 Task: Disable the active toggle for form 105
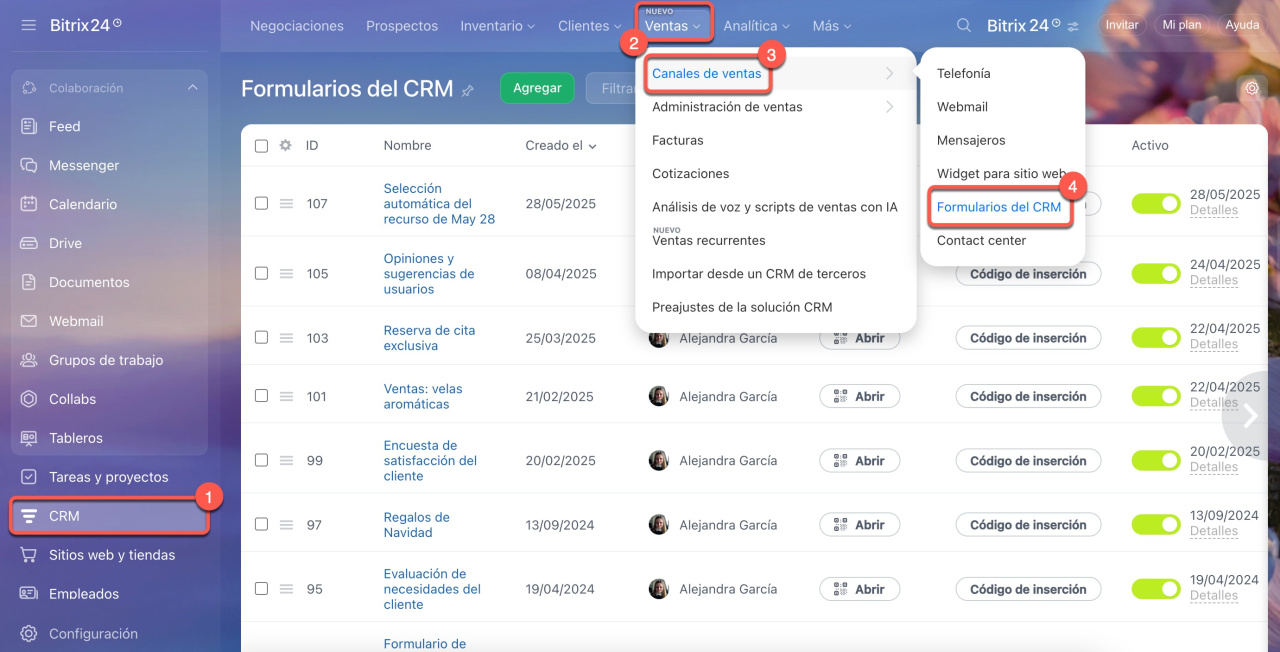(x=1156, y=274)
